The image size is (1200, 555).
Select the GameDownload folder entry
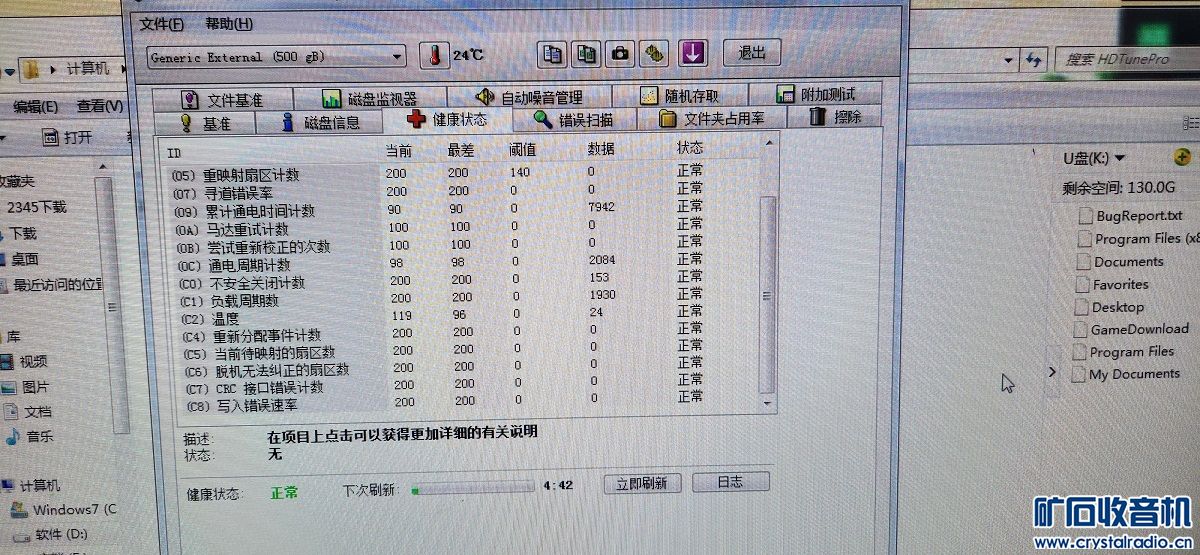tap(1131, 329)
